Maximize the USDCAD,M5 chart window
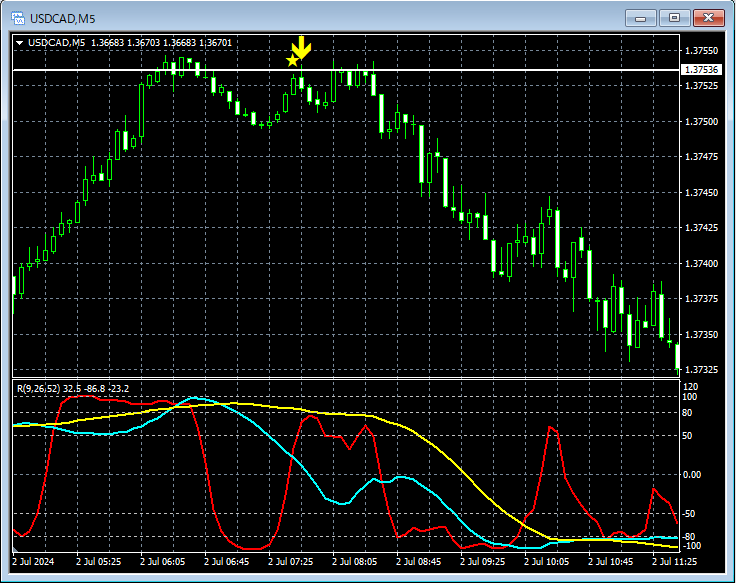Viewport: 737px width, 583px height. [x=674, y=18]
